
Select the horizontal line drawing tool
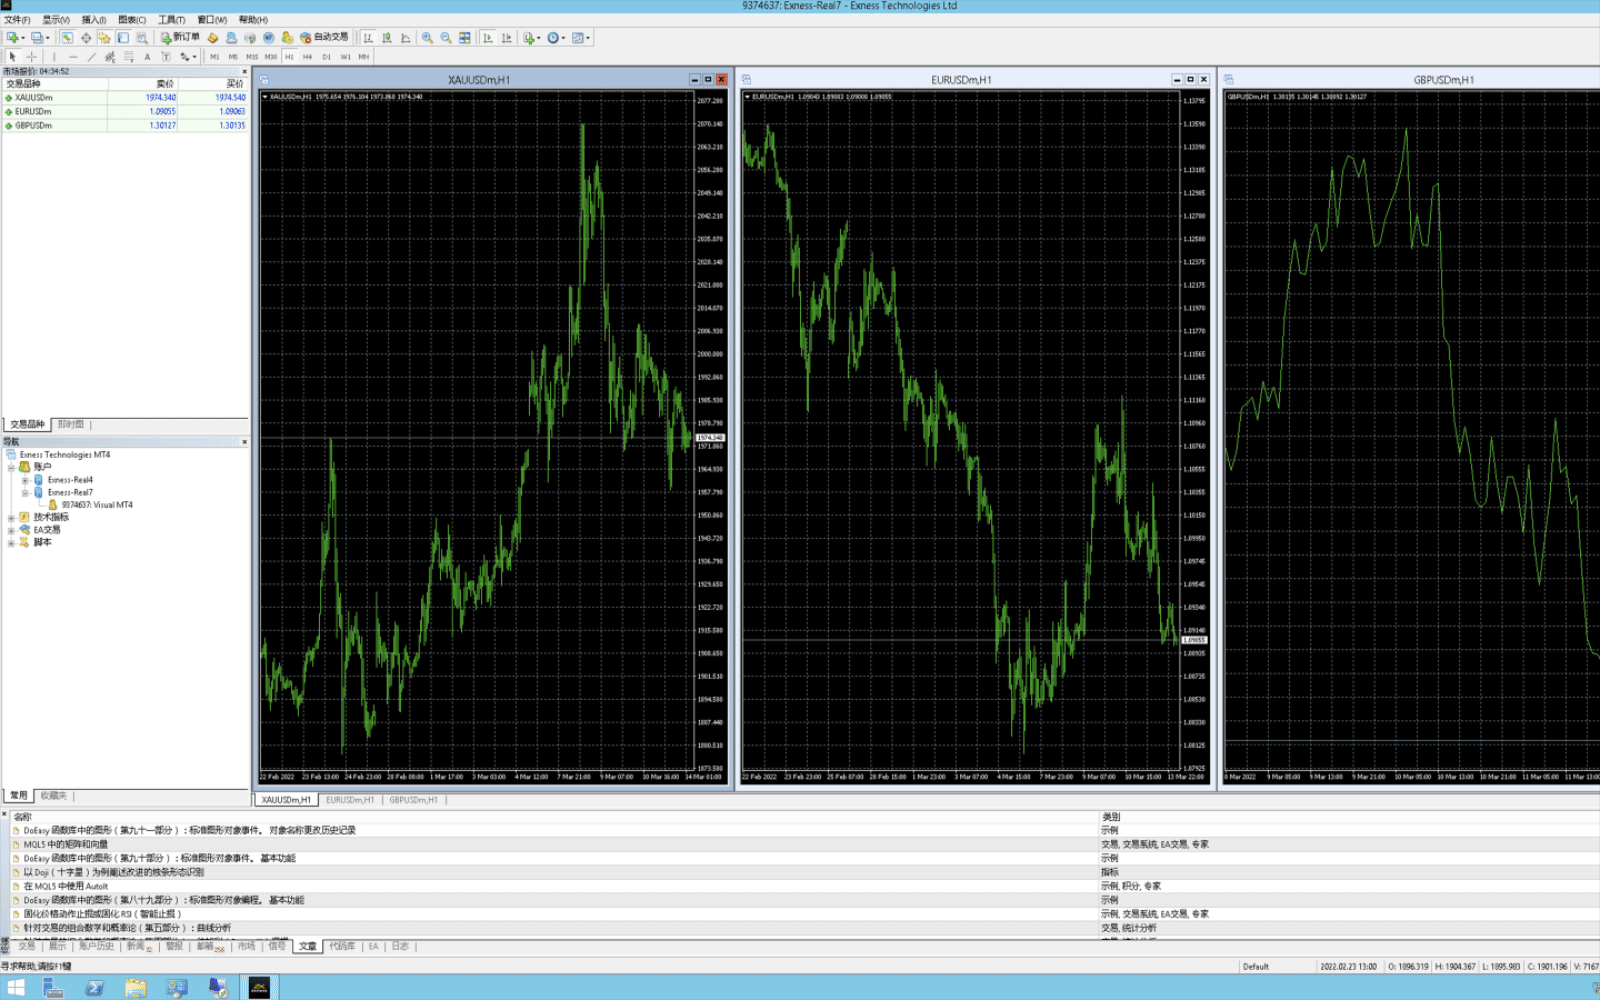tap(72, 57)
